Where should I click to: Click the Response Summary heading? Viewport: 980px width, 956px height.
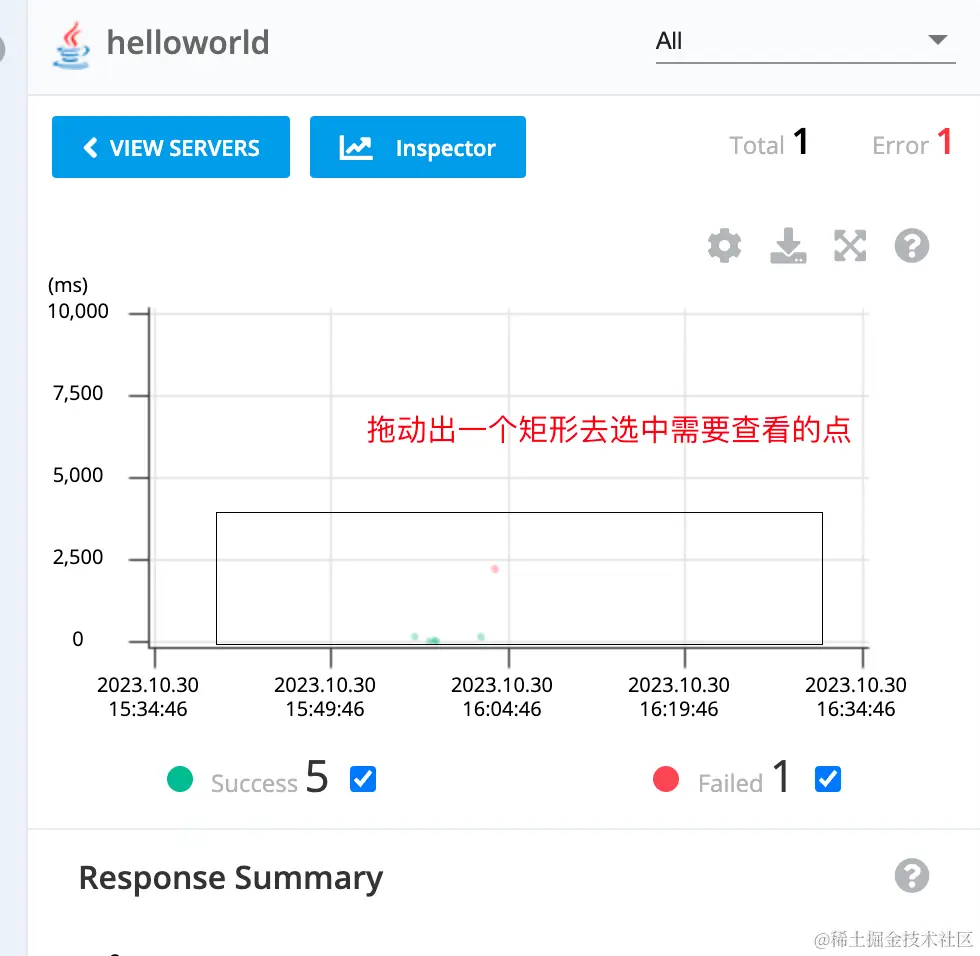231,878
